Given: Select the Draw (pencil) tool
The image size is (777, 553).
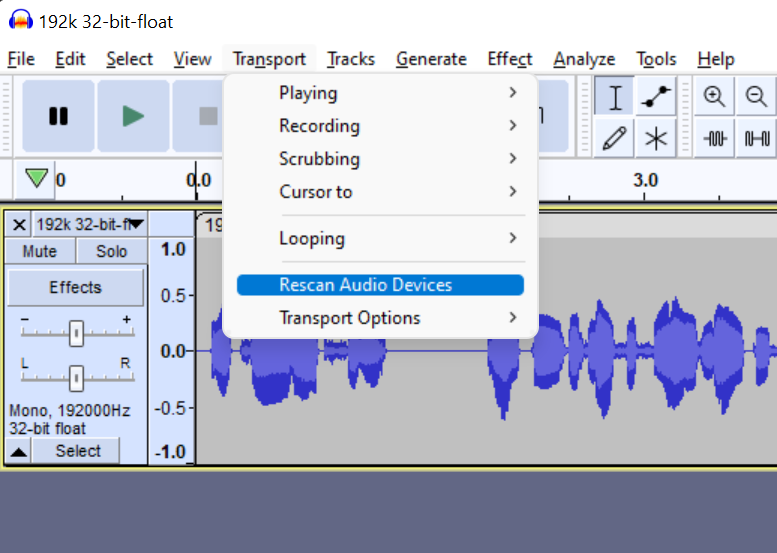Looking at the screenshot, I should pyautogui.click(x=614, y=138).
